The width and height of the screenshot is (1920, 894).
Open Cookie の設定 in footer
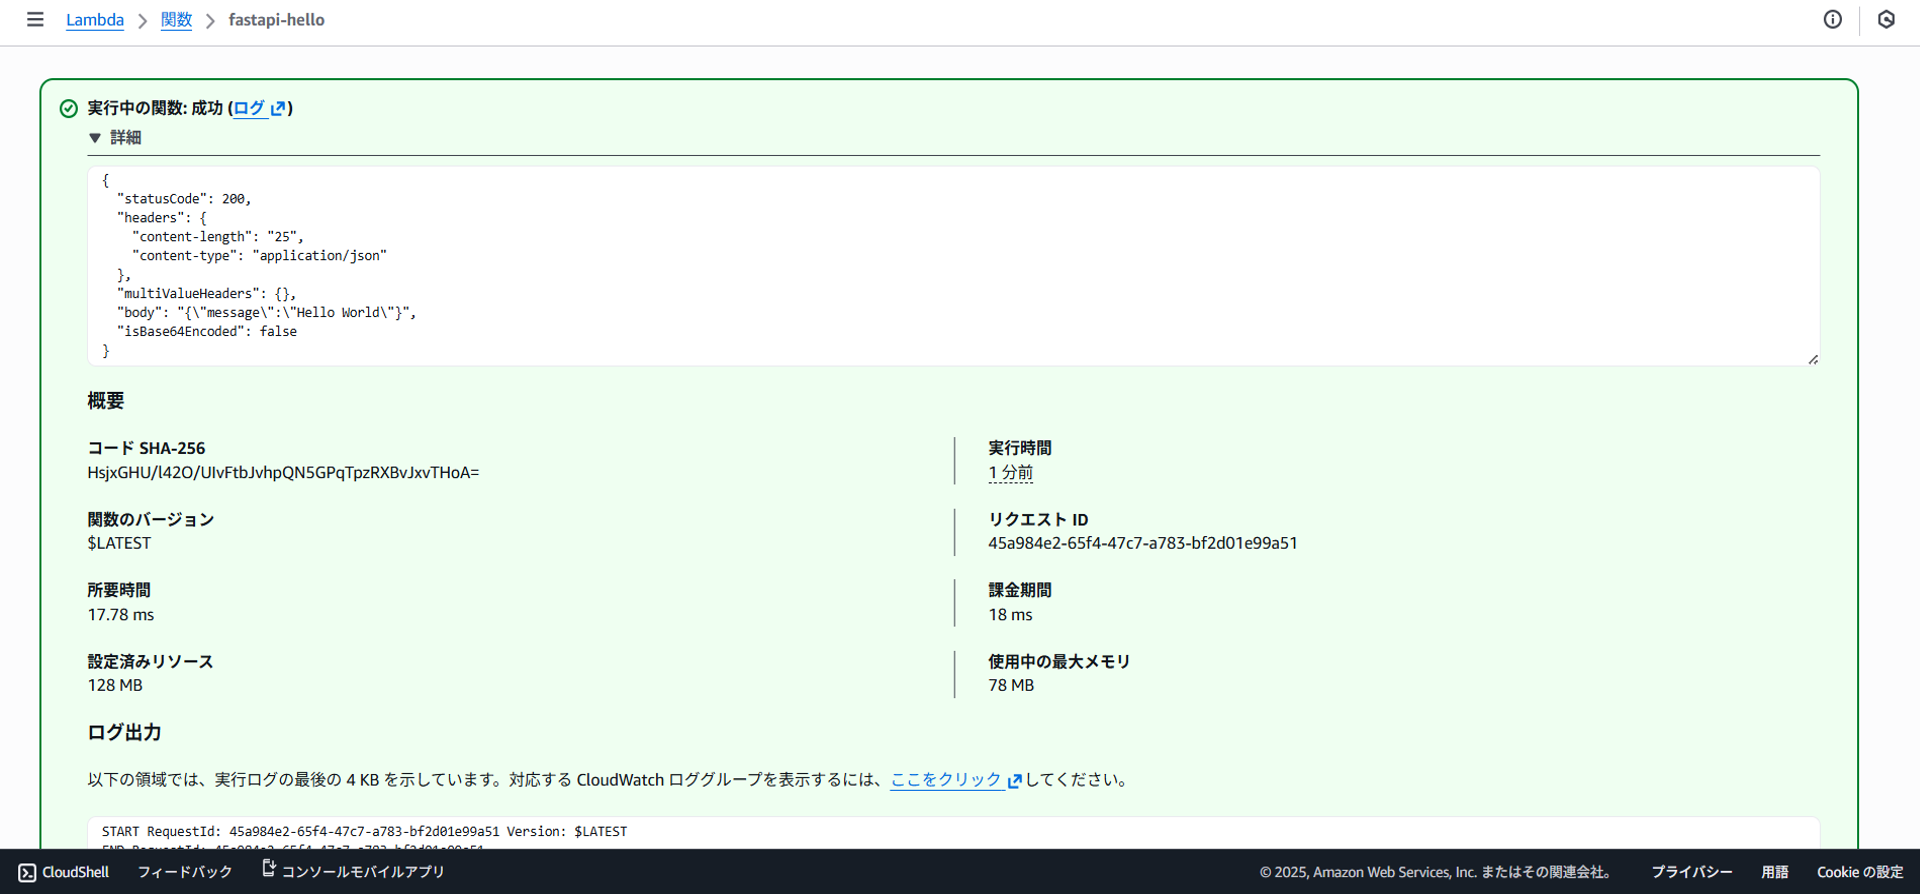[1860, 872]
